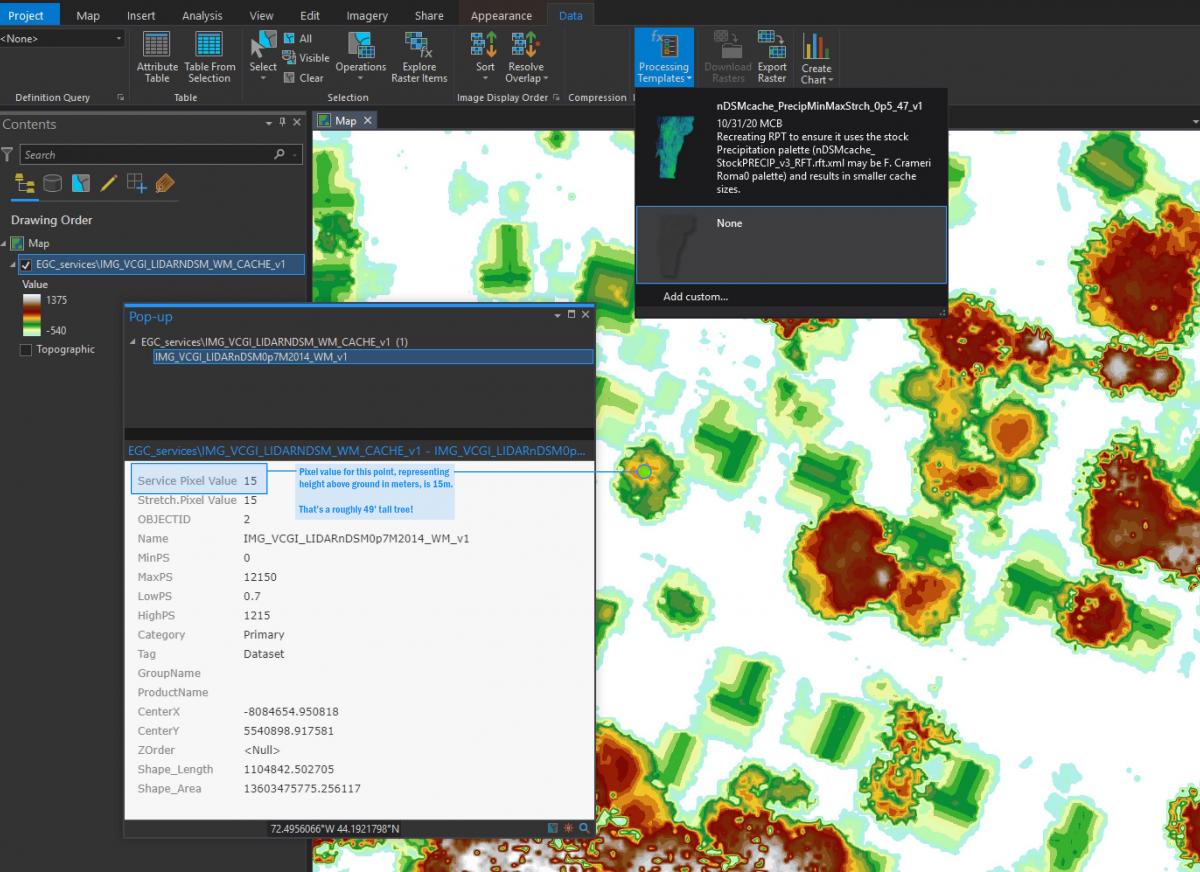Click the flash feature icon in Pop-up footer
The width and height of the screenshot is (1200, 872).
tap(569, 828)
